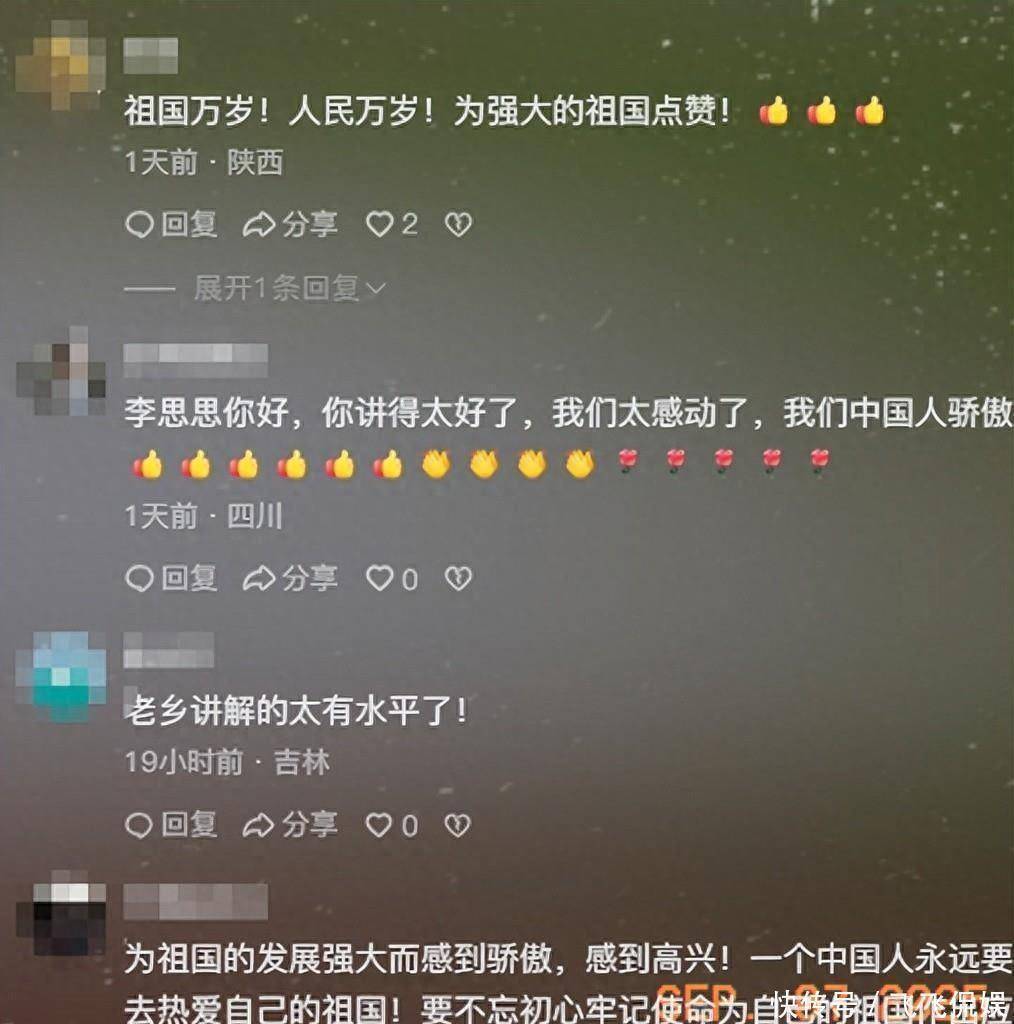
Task: Click the chevron next to 展开1条回复
Action: click(375, 289)
